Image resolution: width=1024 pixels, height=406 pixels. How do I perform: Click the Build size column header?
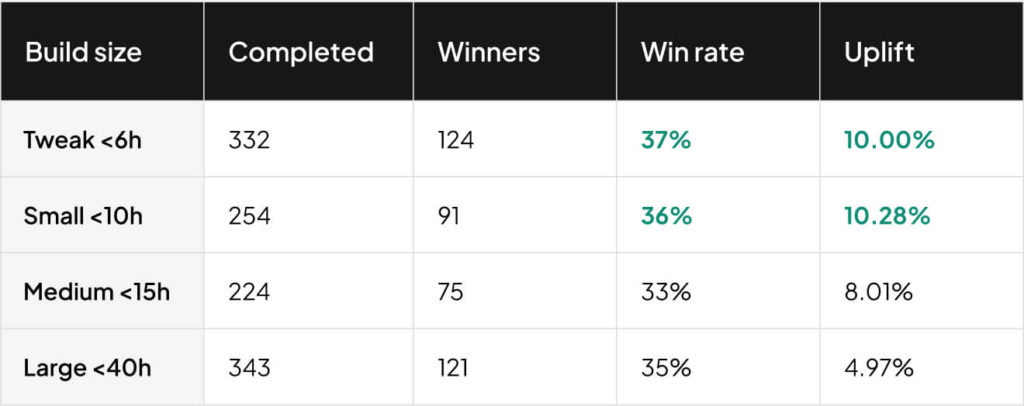coord(84,53)
